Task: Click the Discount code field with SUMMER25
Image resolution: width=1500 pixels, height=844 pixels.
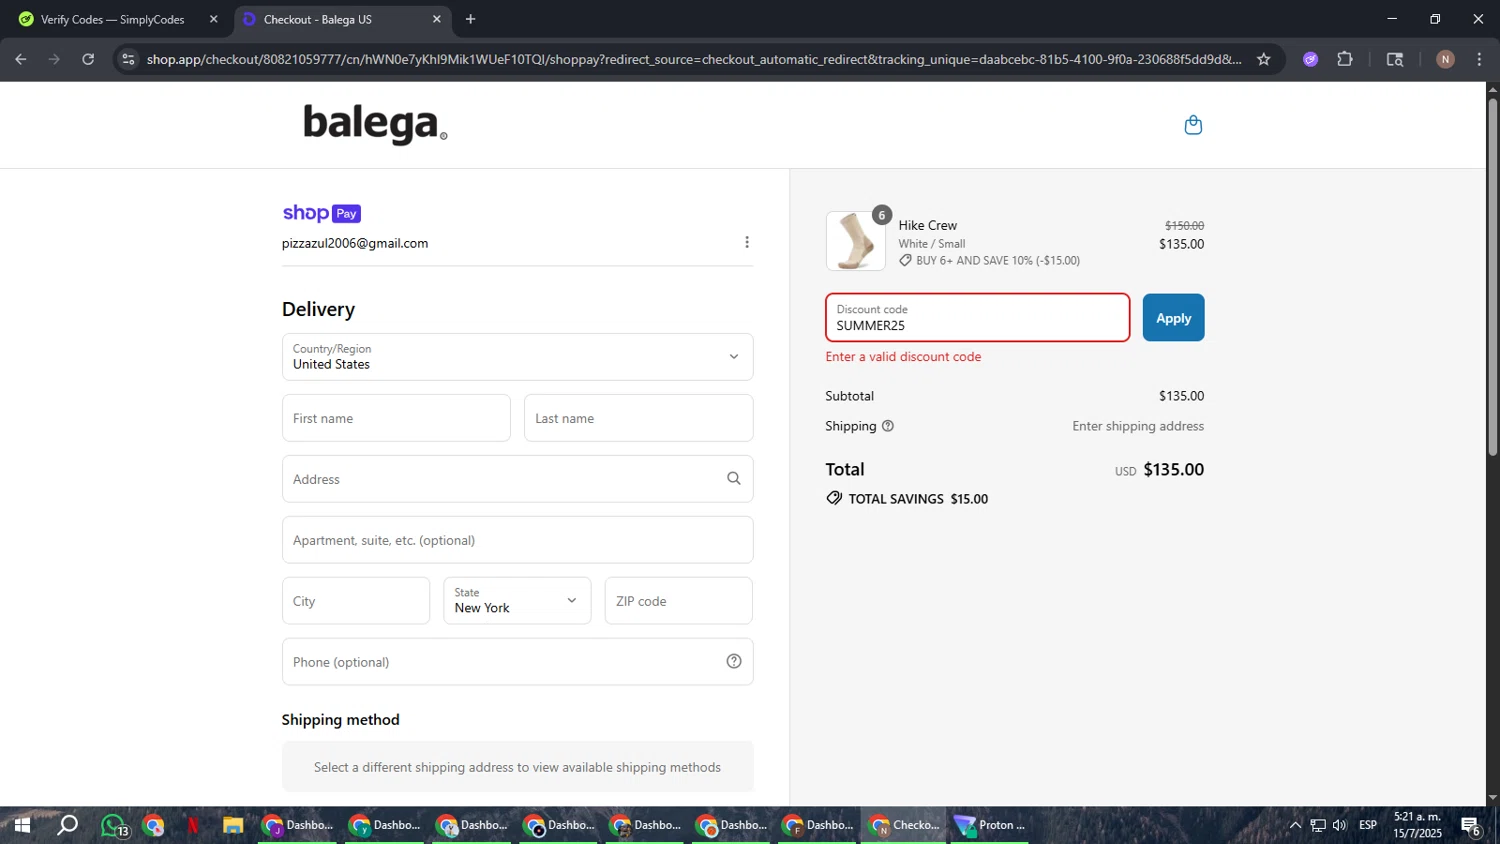Action: point(978,318)
